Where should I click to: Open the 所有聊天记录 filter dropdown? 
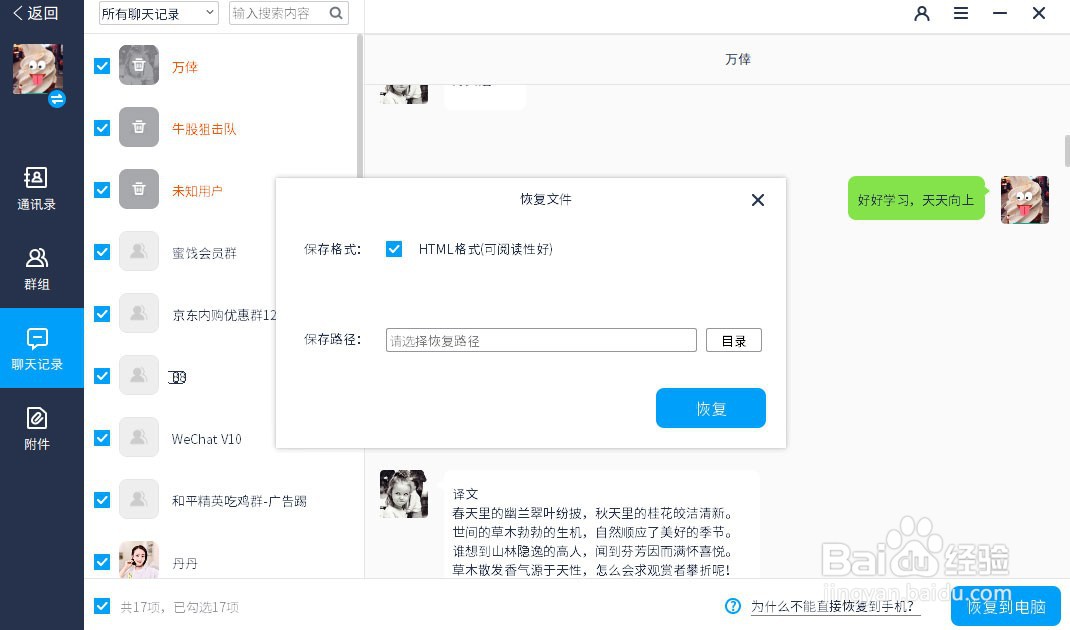pos(157,13)
